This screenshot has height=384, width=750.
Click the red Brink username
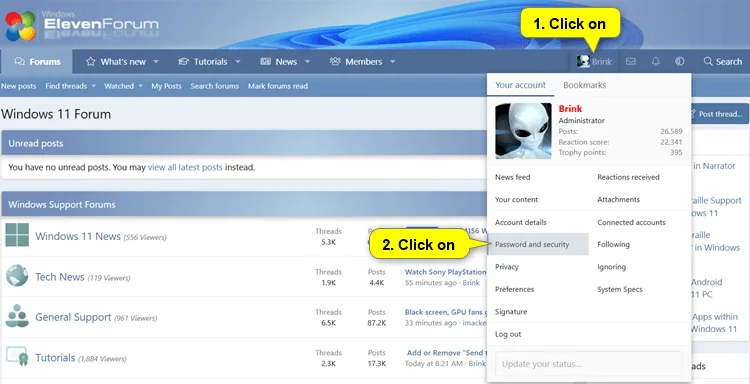[x=570, y=109]
